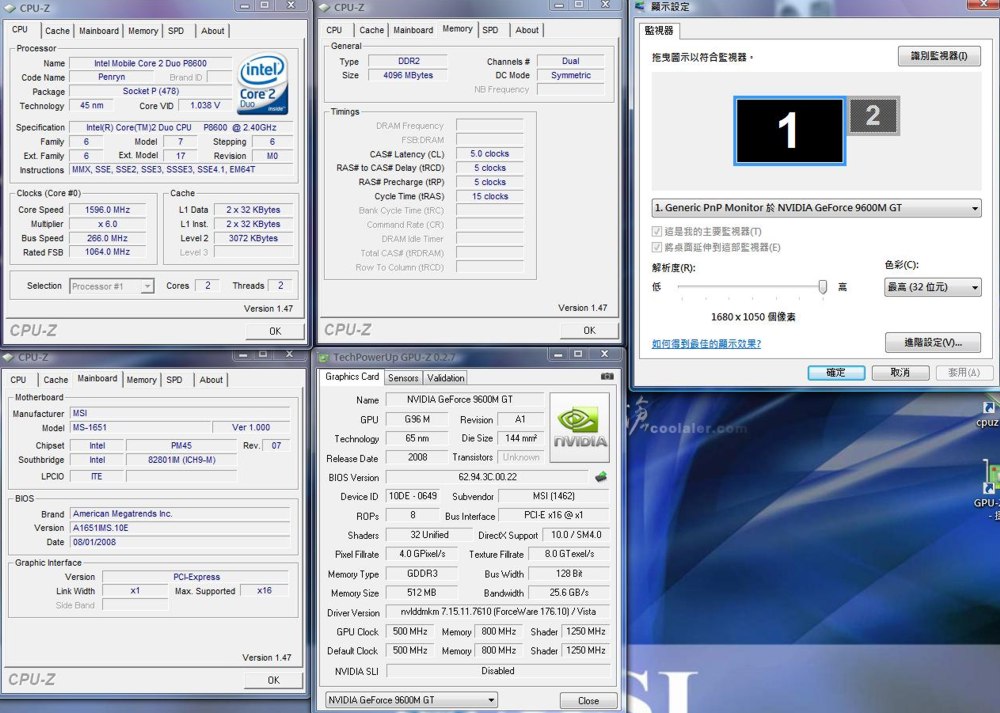
Task: Click the title bar icon of the CPU-Z Mainboard window
Action: pyautogui.click(x=9, y=358)
